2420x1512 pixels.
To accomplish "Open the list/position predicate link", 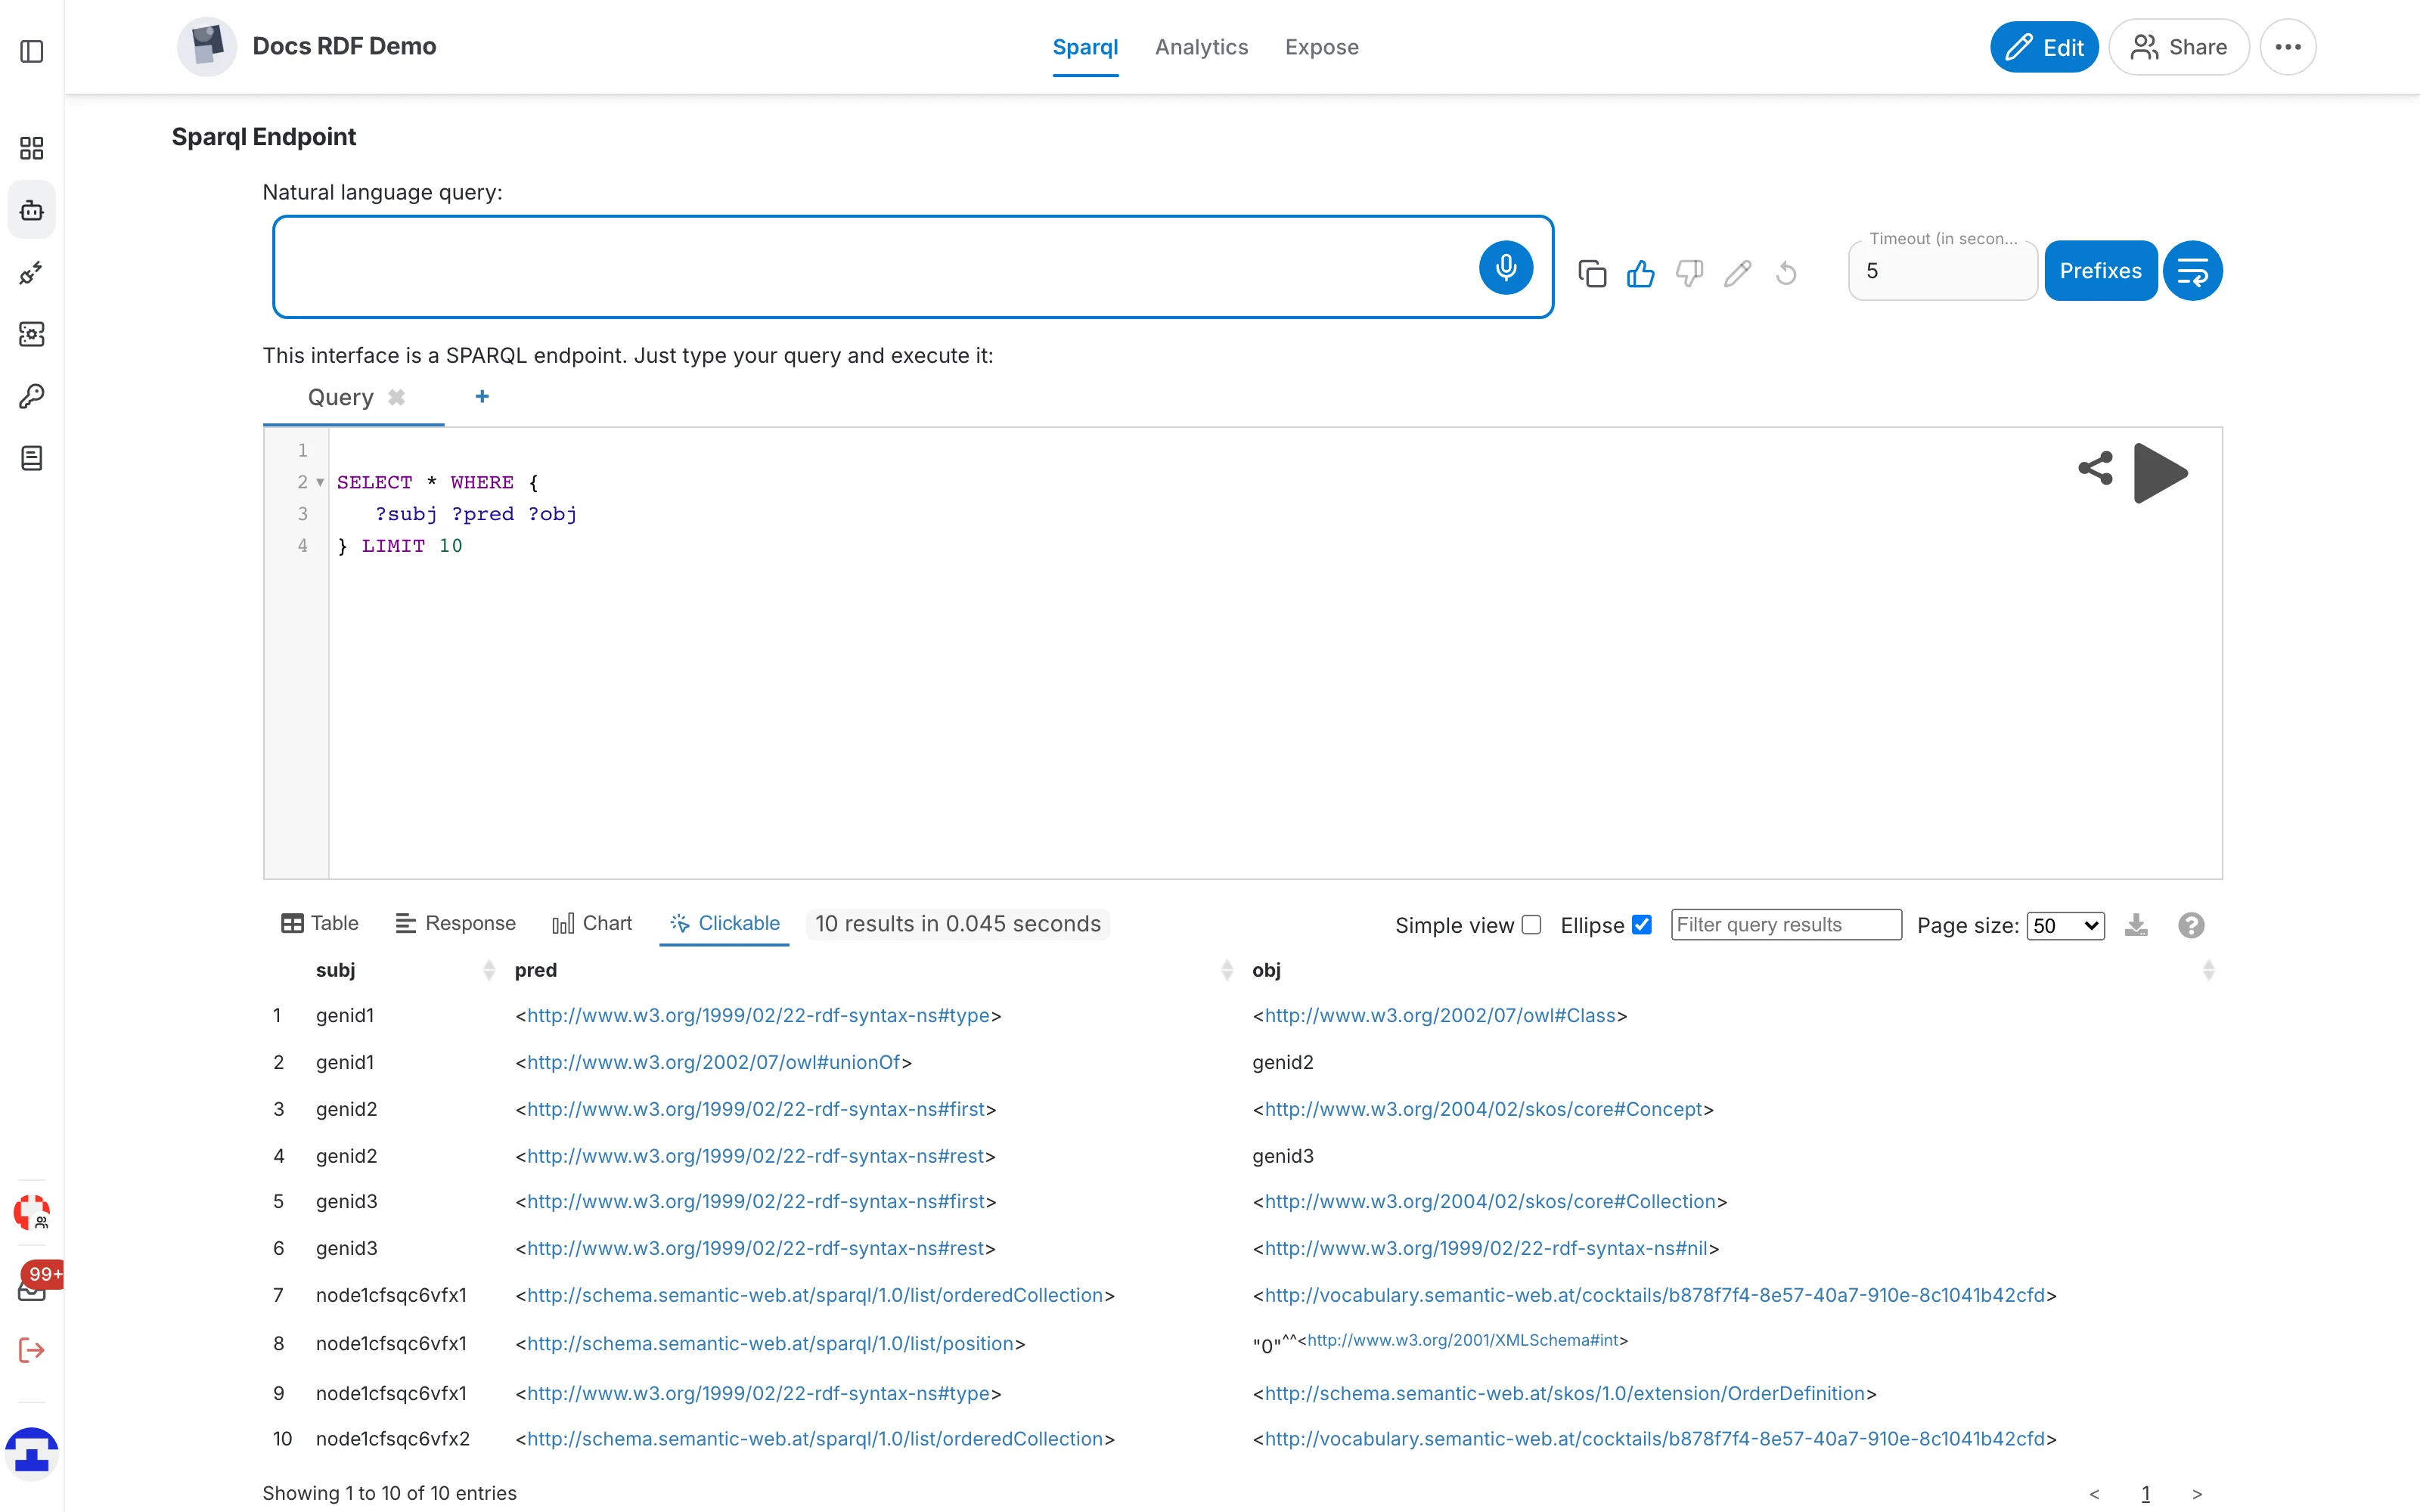I will [770, 1343].
